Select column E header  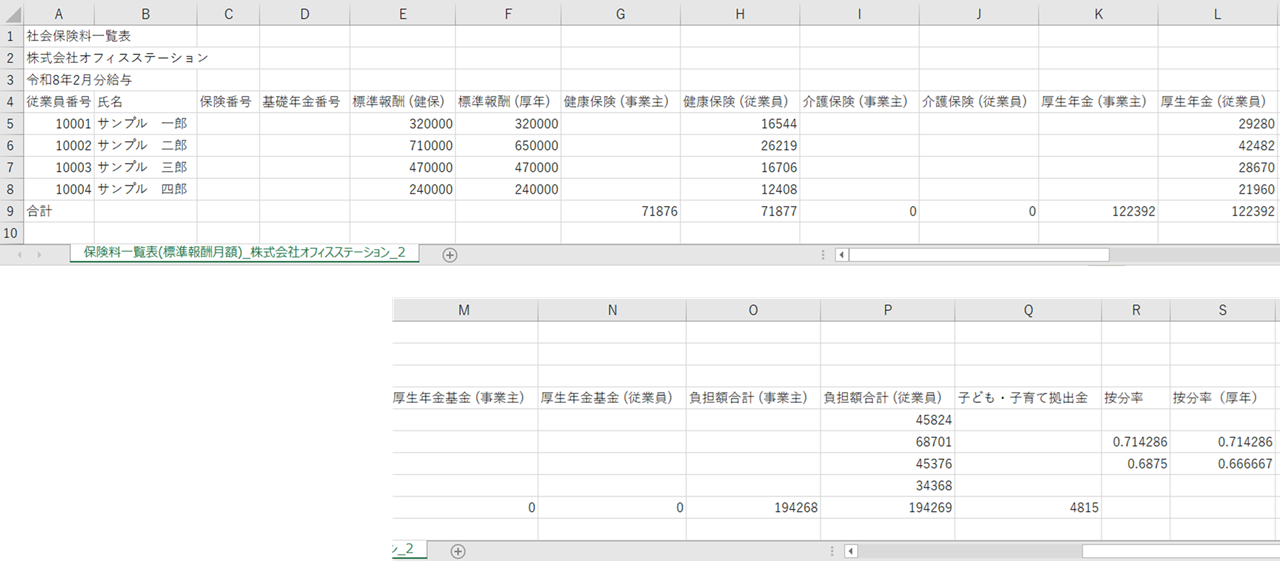pyautogui.click(x=402, y=13)
